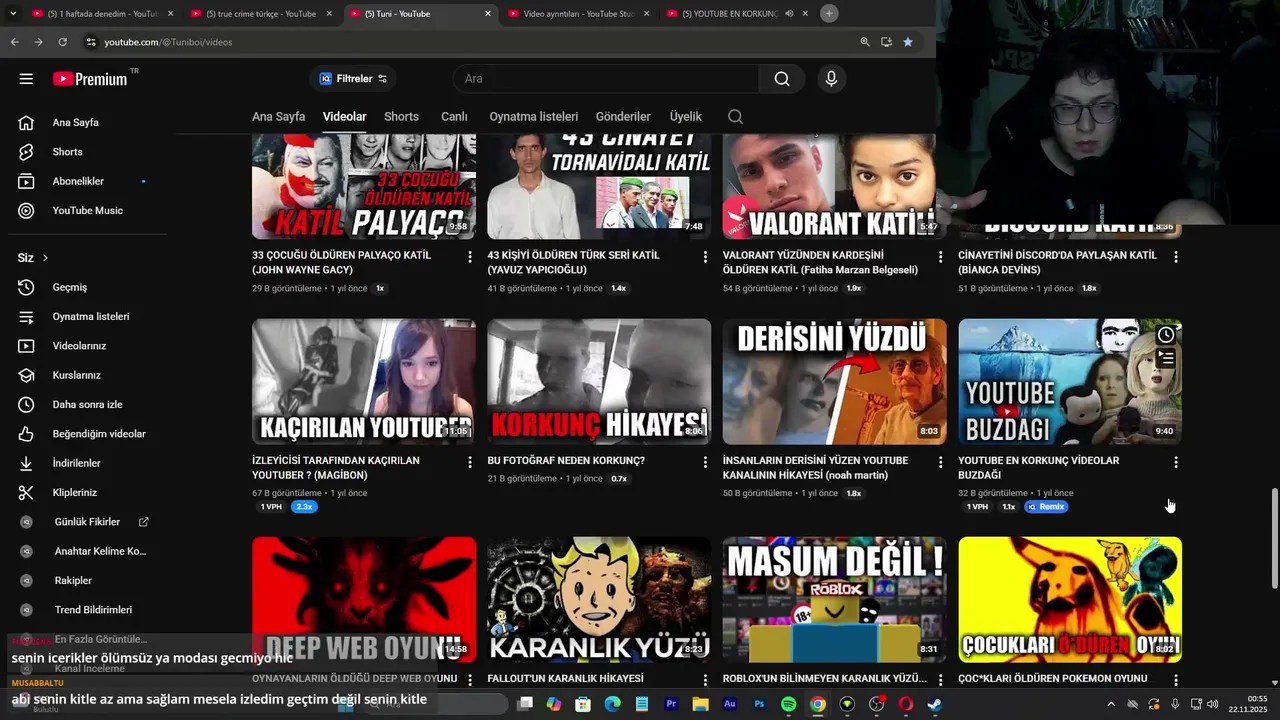This screenshot has width=1280, height=720.
Task: Switch to Video ayrıntıları YouTube Studio tab
Action: coord(578,14)
